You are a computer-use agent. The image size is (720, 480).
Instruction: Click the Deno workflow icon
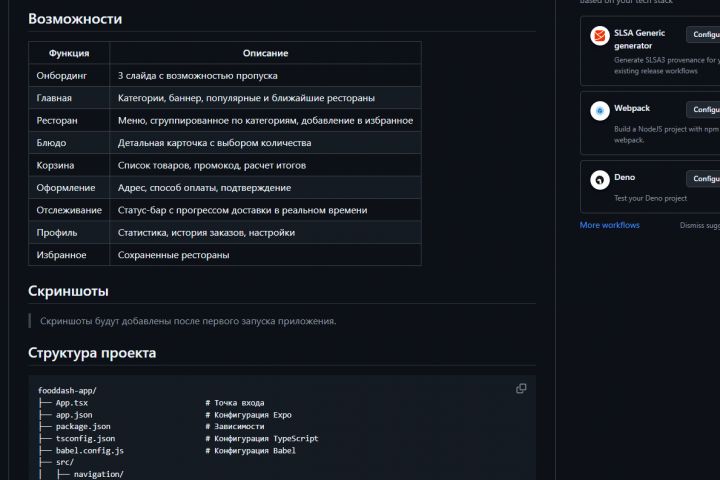[x=600, y=180]
